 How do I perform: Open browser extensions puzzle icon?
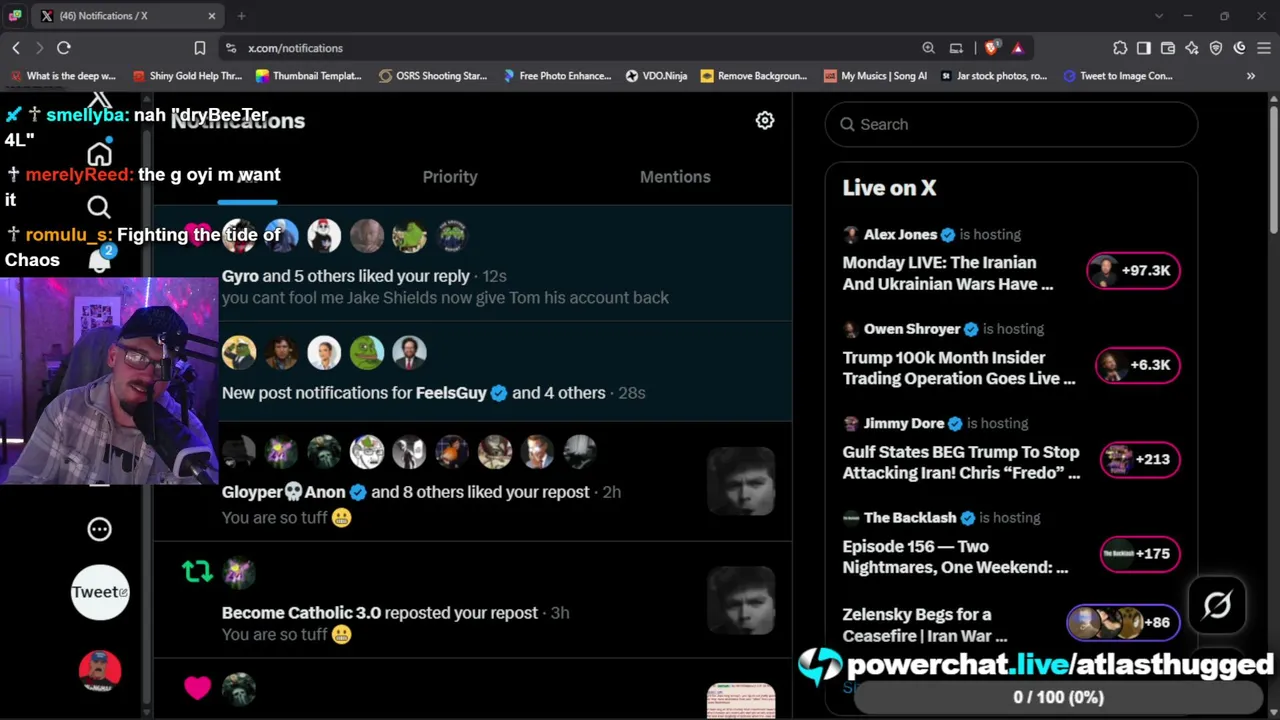(1120, 48)
